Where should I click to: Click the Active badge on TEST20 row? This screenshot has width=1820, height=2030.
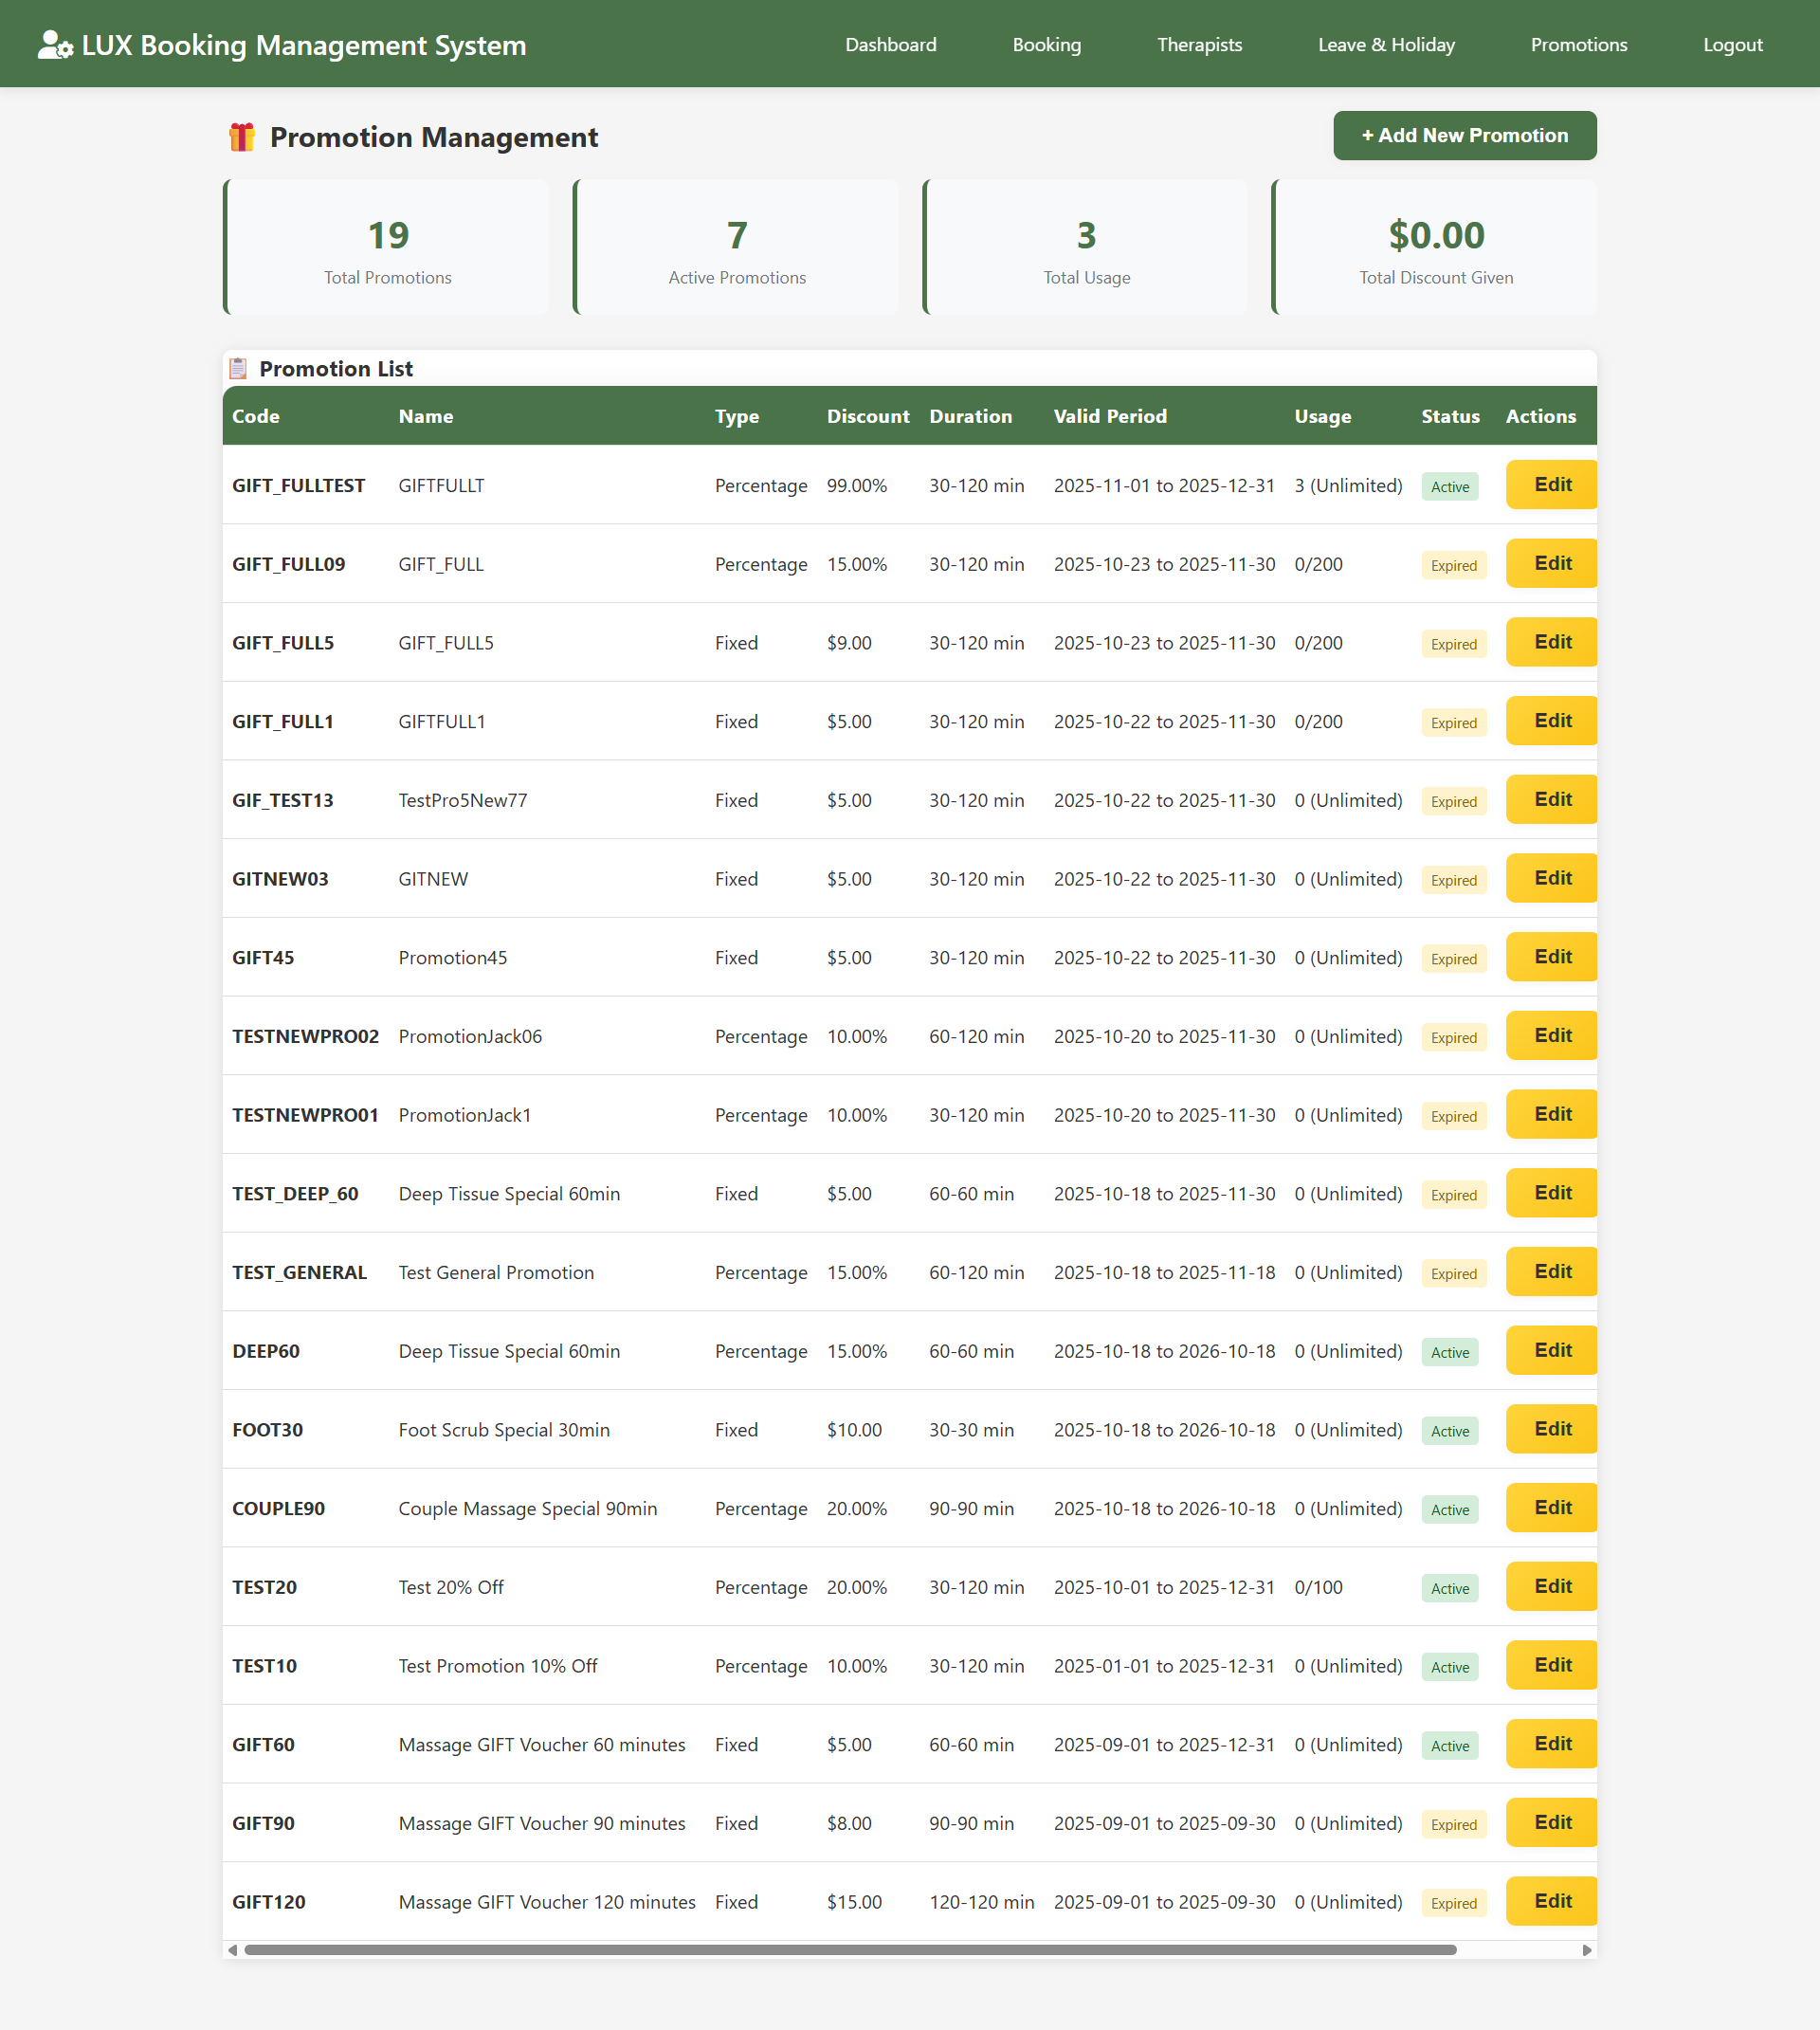point(1450,1588)
